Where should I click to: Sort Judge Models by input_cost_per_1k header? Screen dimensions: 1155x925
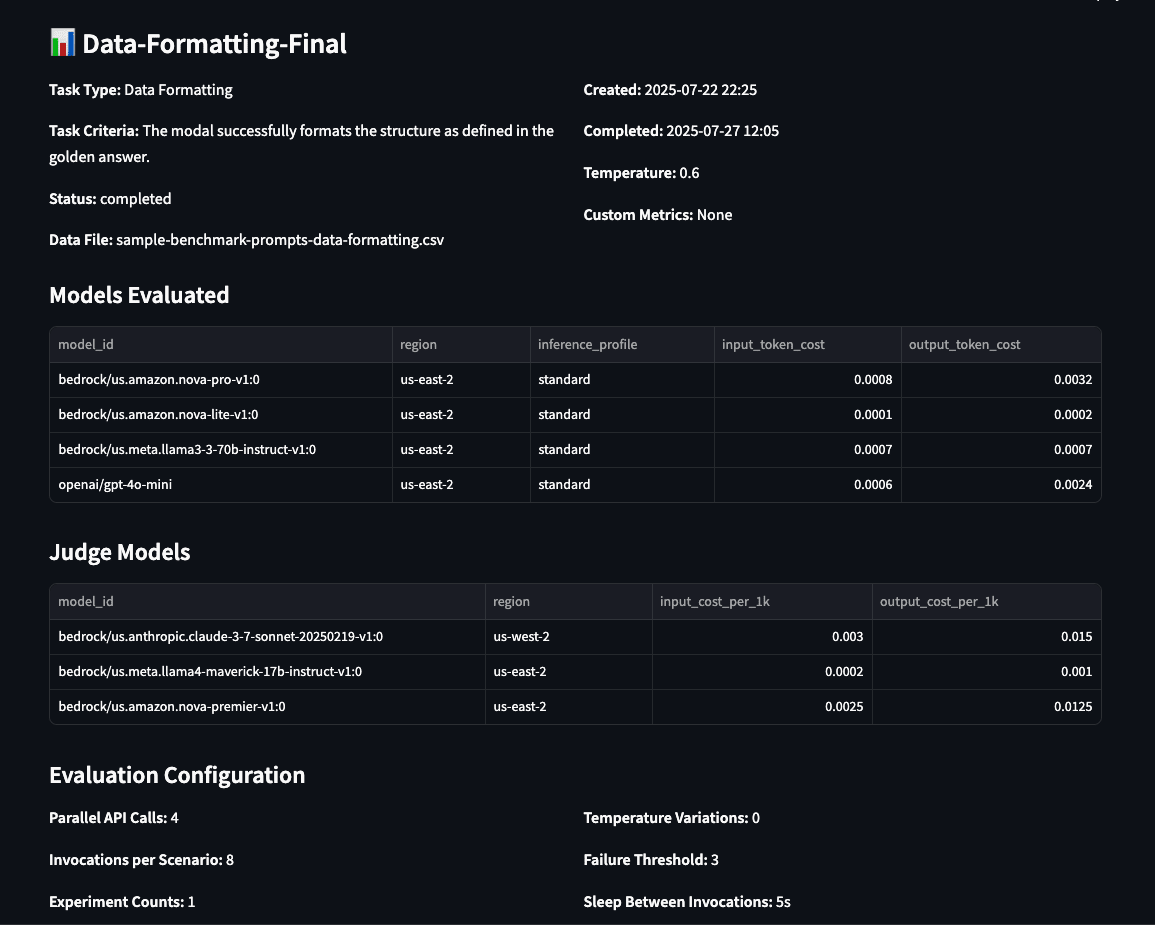[714, 602]
